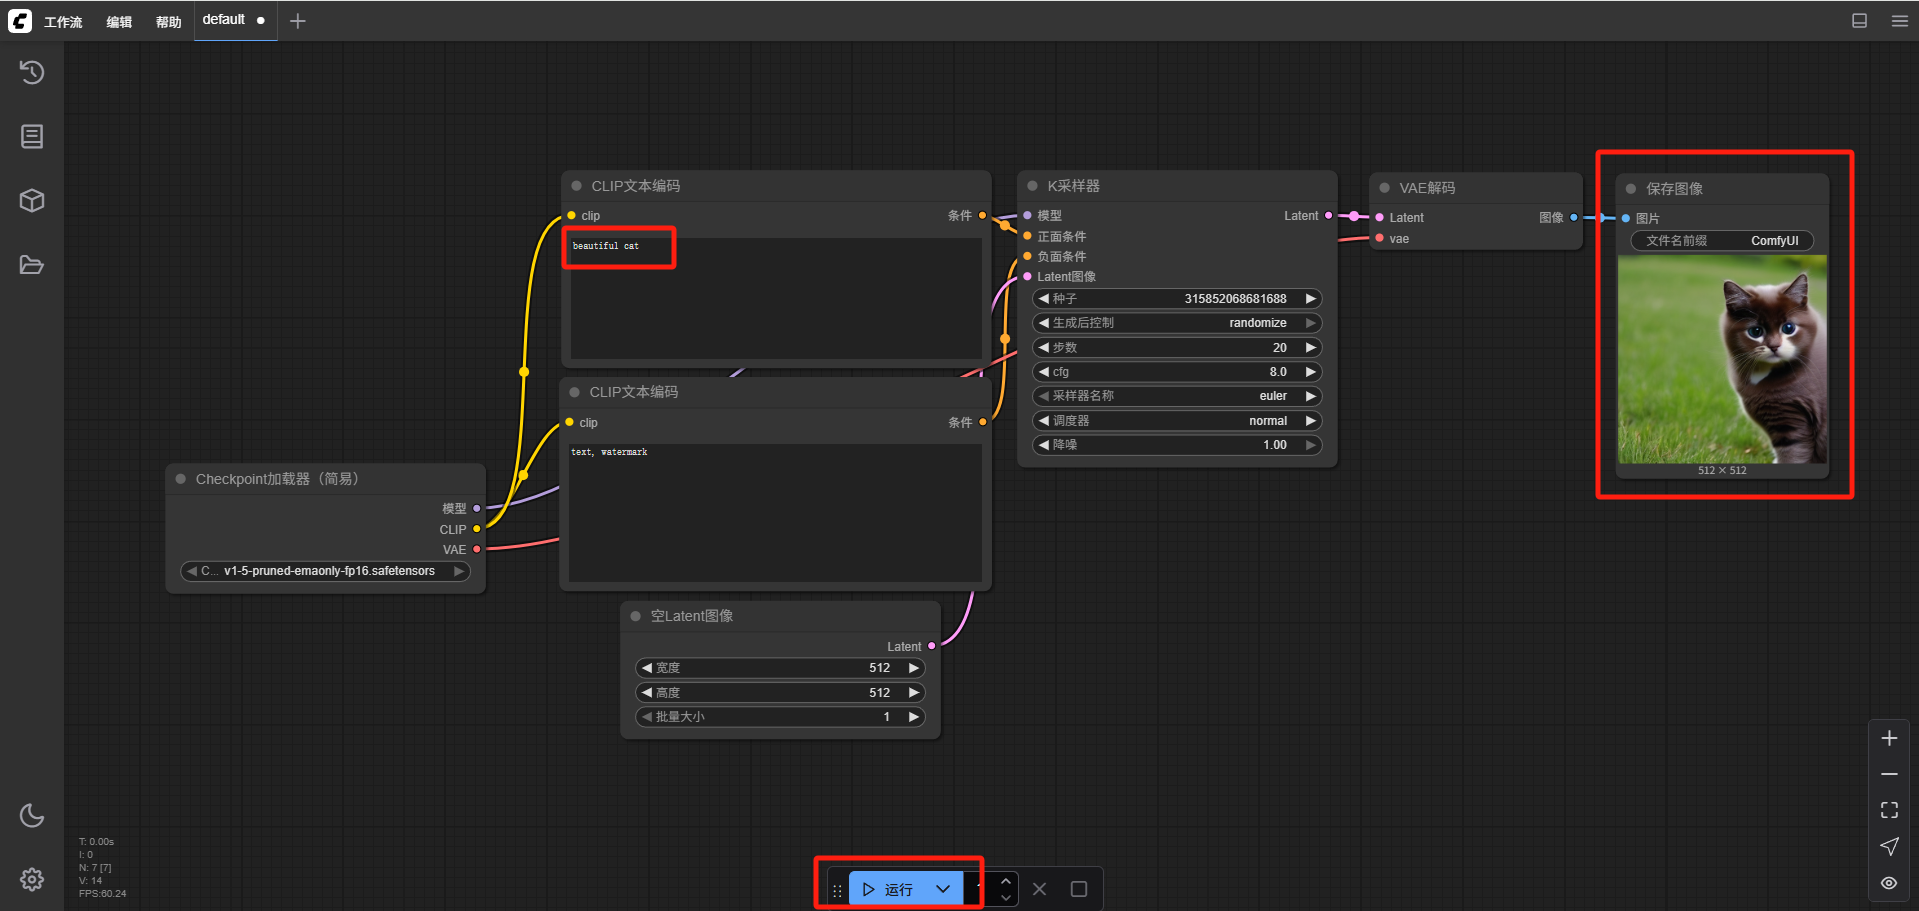Toggle link visibility eye icon
Viewport: 1919px width, 911px height.
click(x=1889, y=883)
